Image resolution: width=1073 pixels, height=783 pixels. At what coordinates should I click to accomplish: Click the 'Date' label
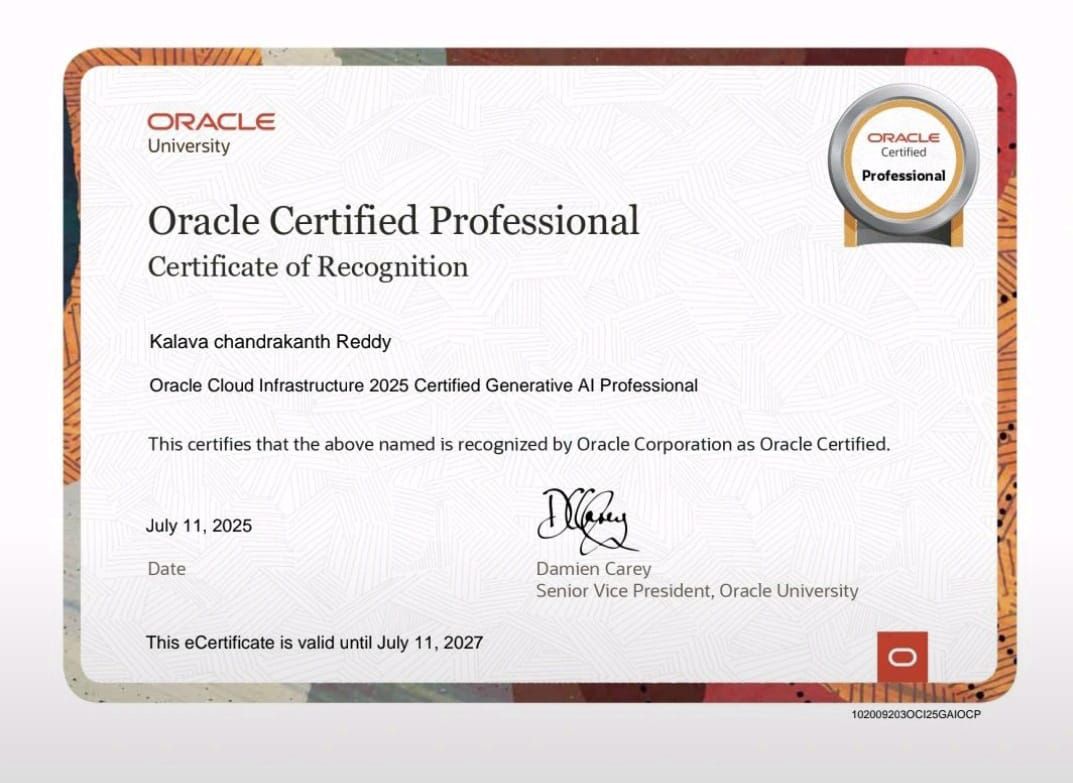(x=166, y=569)
